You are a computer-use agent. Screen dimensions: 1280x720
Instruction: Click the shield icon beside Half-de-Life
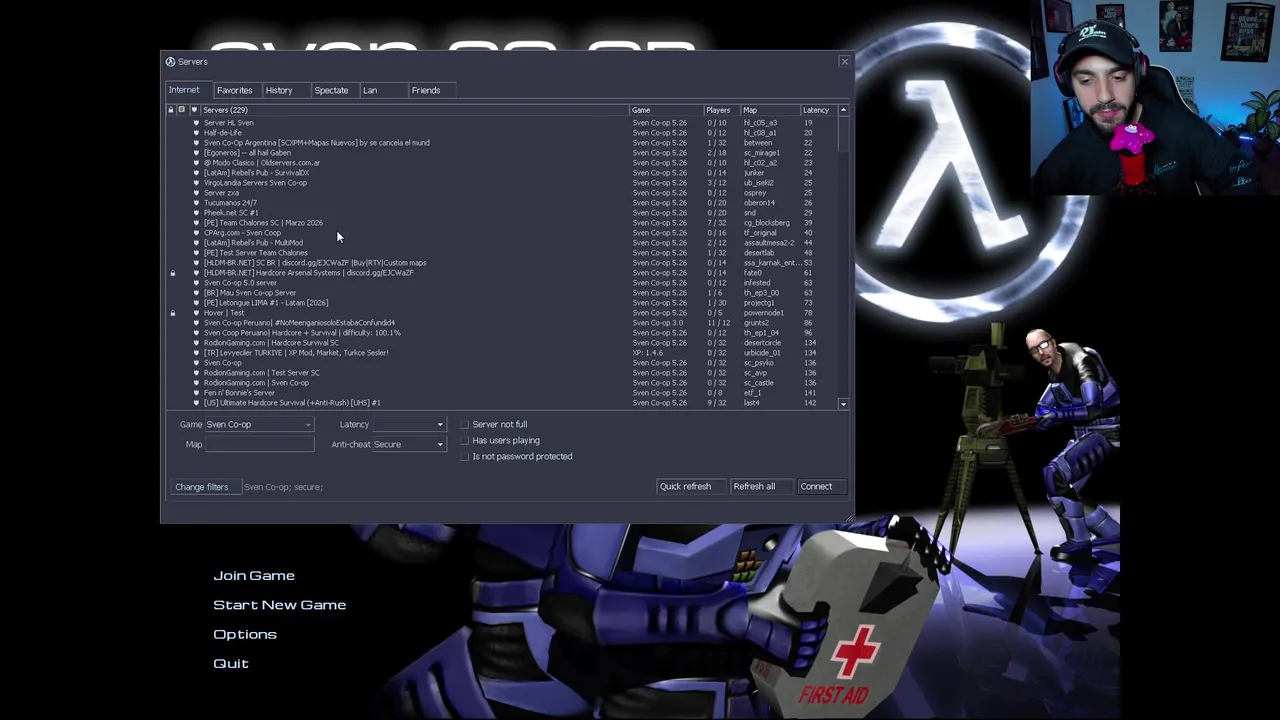pyautogui.click(x=196, y=133)
